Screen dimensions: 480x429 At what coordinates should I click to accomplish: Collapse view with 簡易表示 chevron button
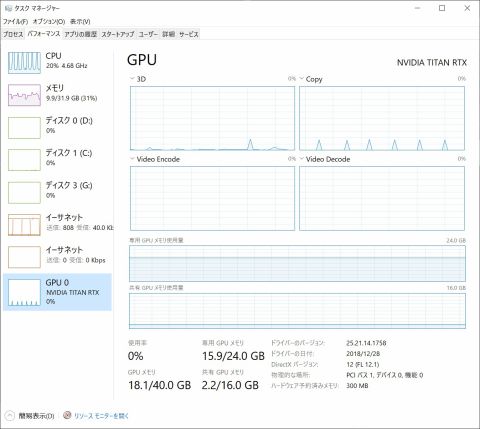10,416
